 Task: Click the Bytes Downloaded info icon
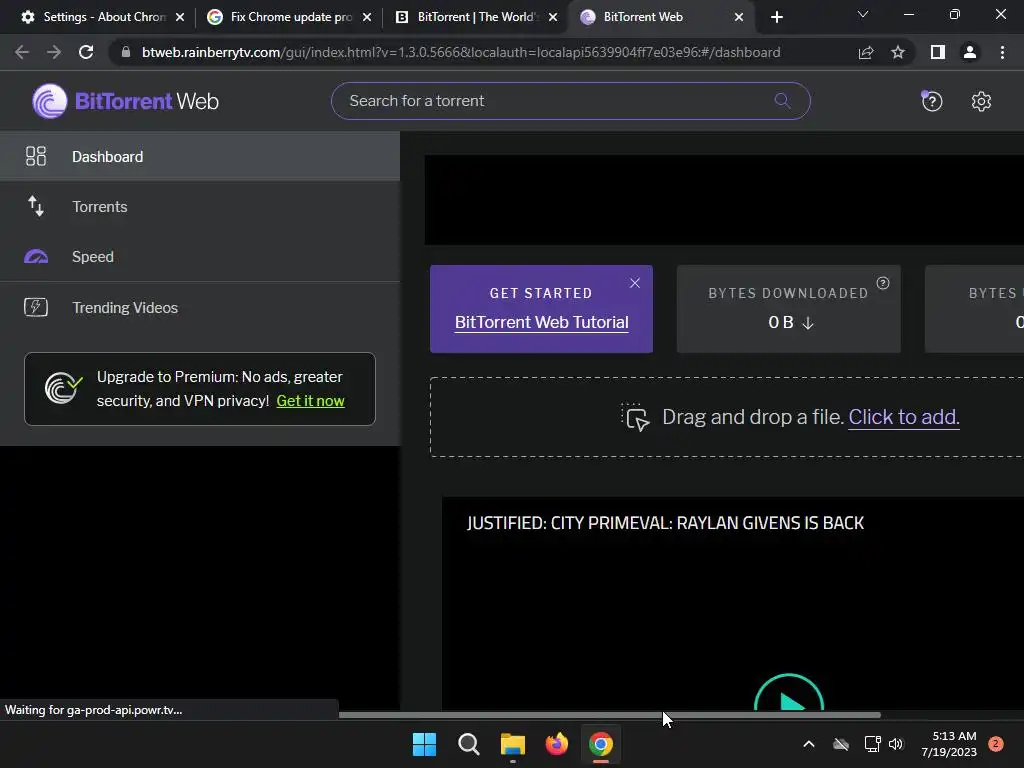pos(883,283)
